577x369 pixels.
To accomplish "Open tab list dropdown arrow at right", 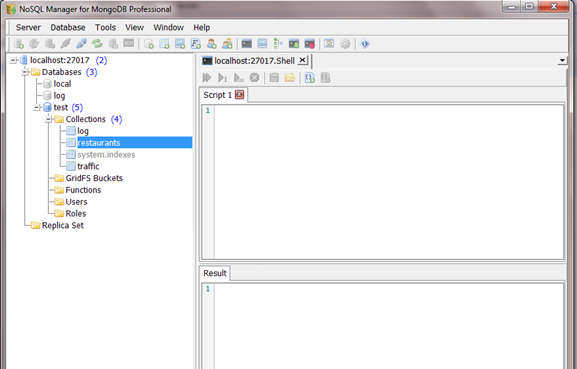I will click(x=562, y=61).
